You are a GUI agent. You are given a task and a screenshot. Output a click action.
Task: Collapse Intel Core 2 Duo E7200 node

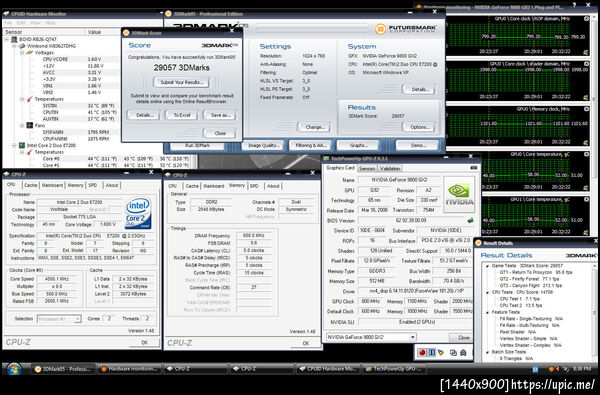point(14,145)
